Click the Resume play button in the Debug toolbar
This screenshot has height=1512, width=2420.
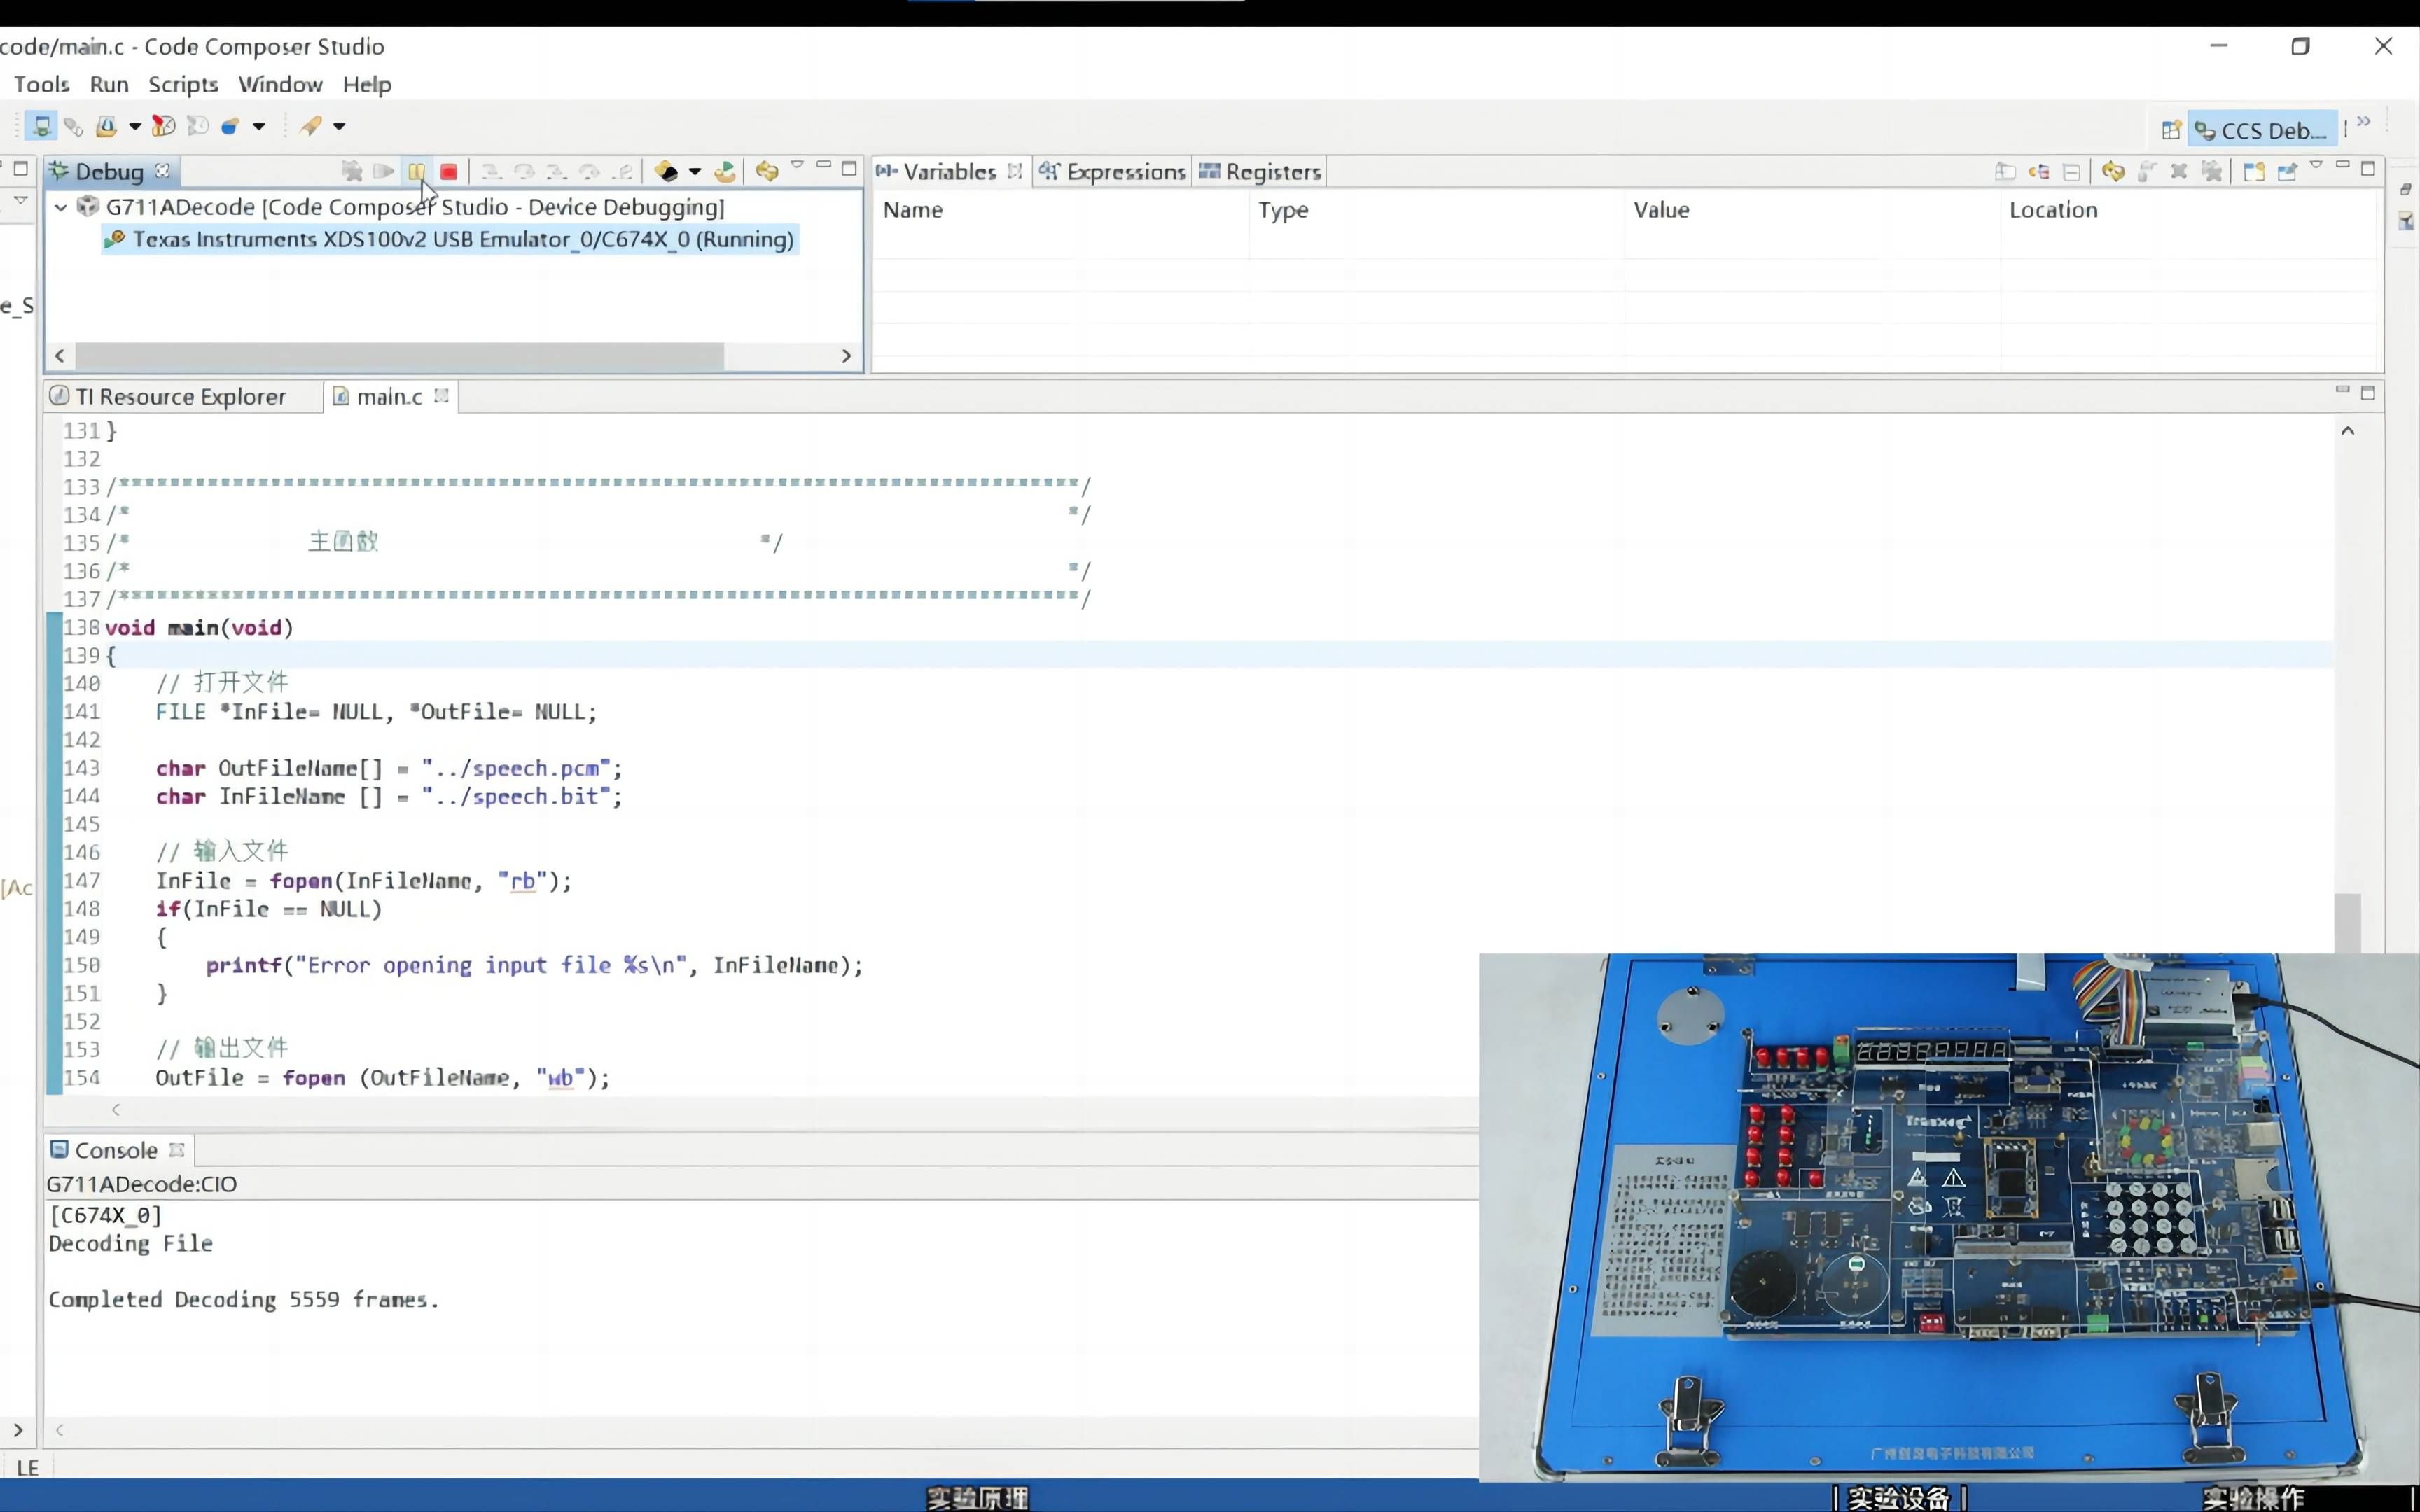[383, 172]
